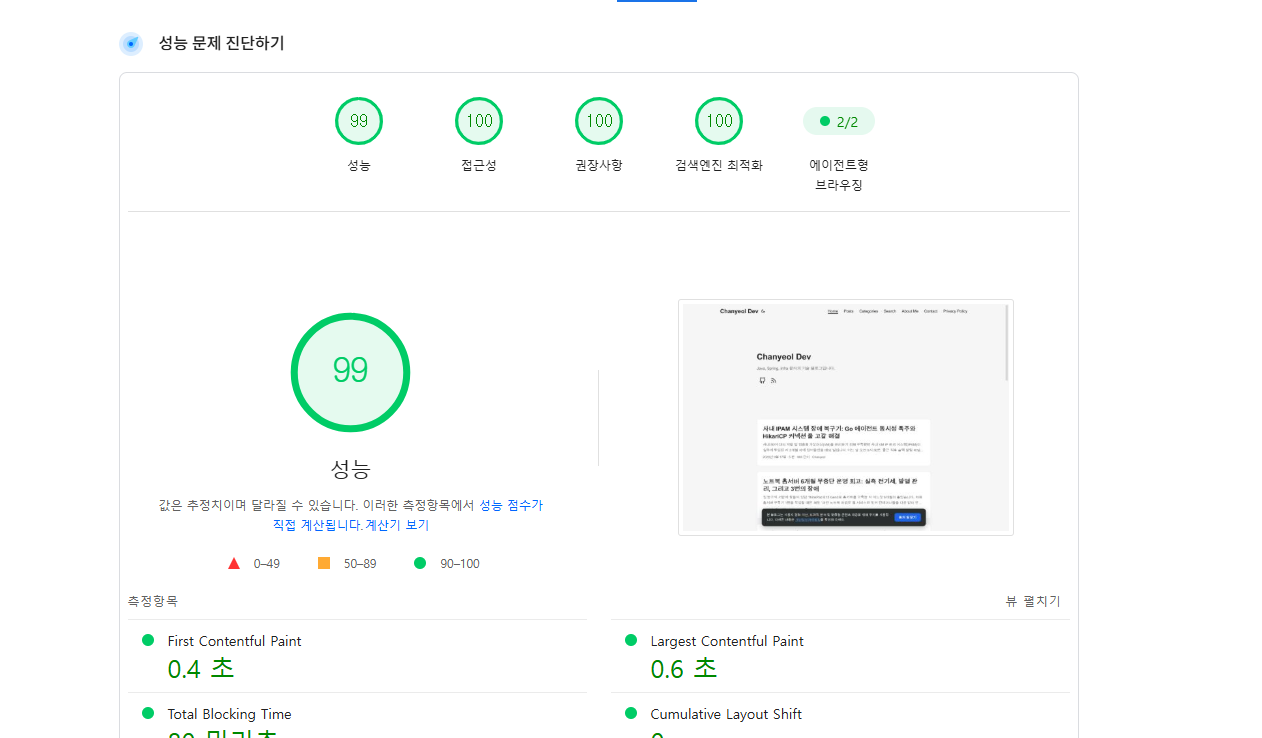Jump to the 검색엔진 최적화 100 gauge
The image size is (1262, 738).
point(719,121)
